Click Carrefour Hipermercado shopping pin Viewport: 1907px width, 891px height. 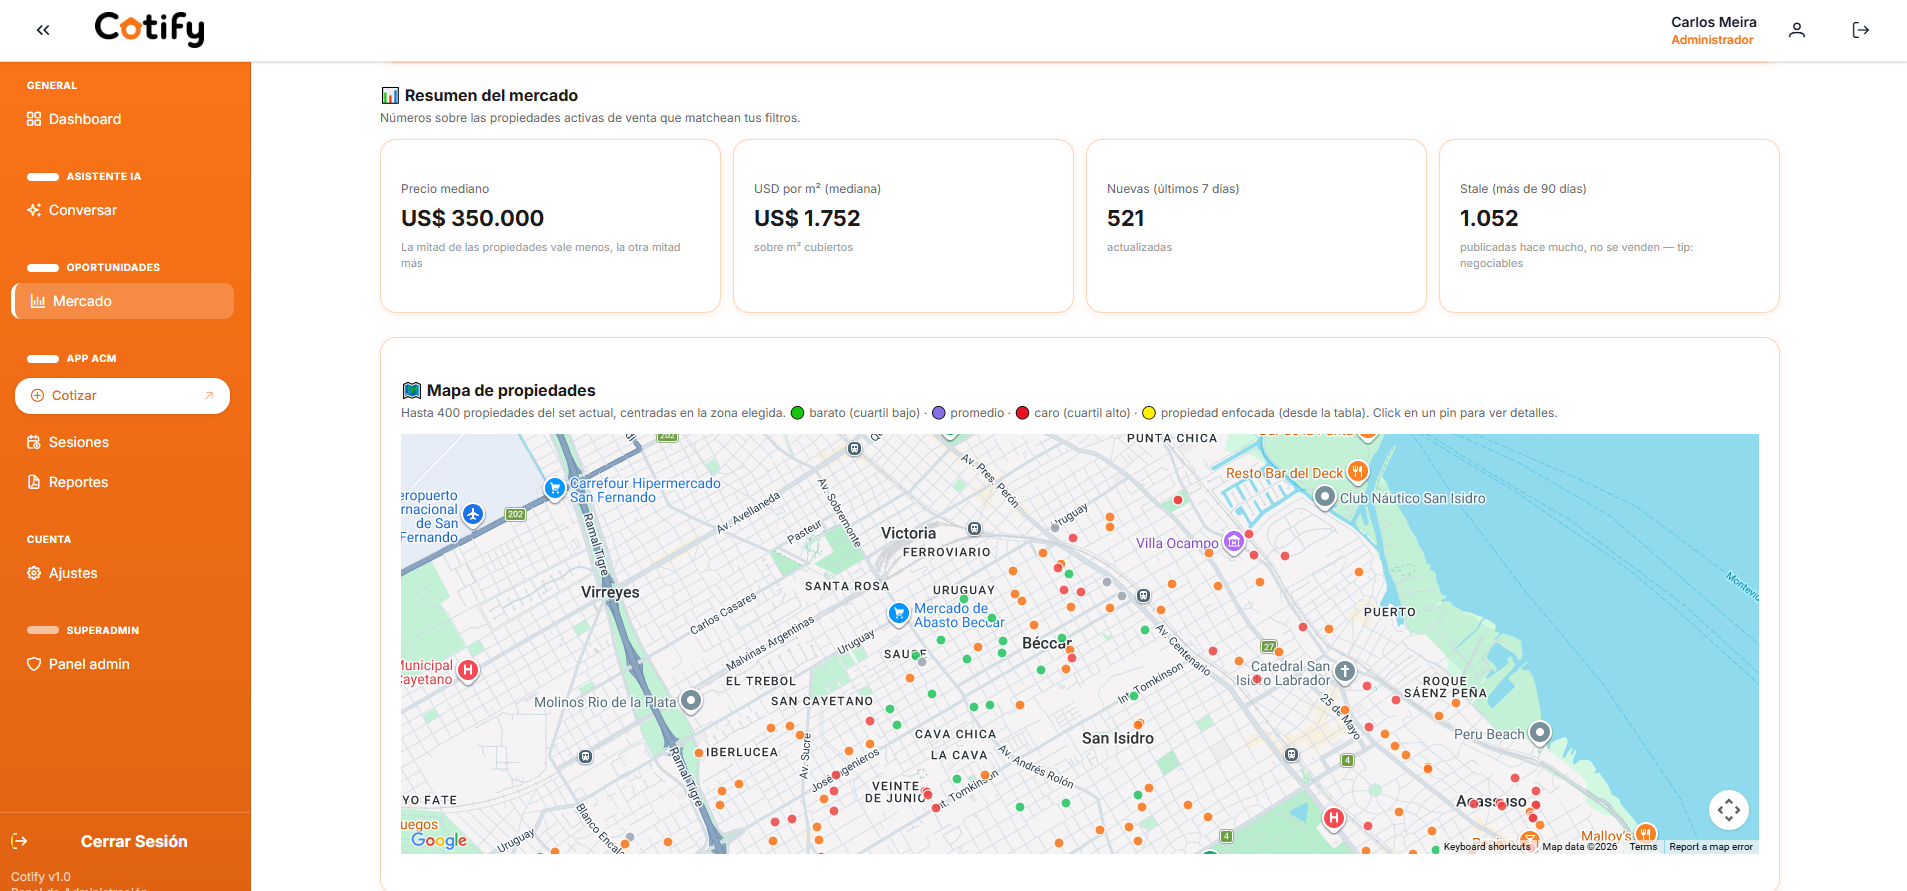555,488
